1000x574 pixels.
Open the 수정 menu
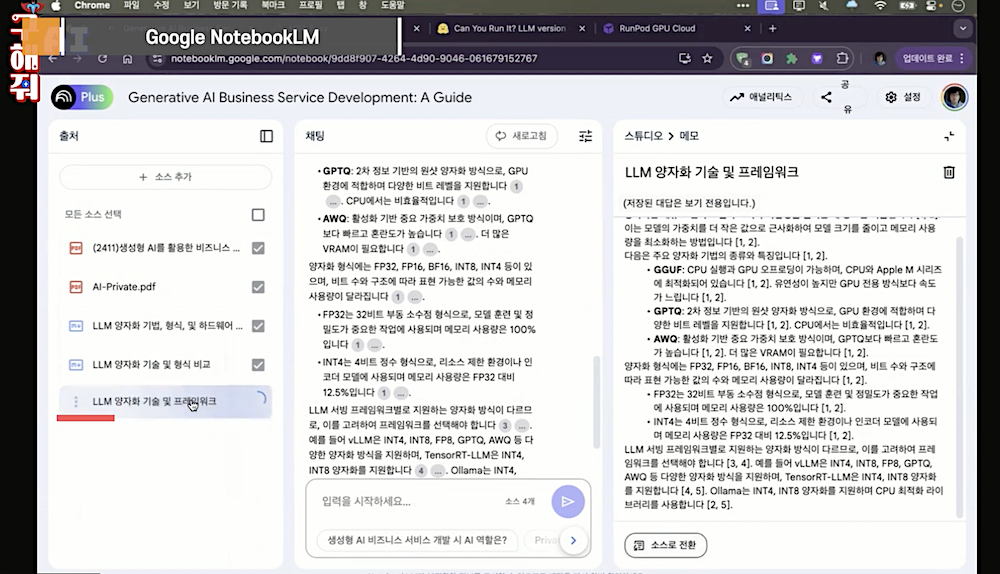tap(161, 5)
